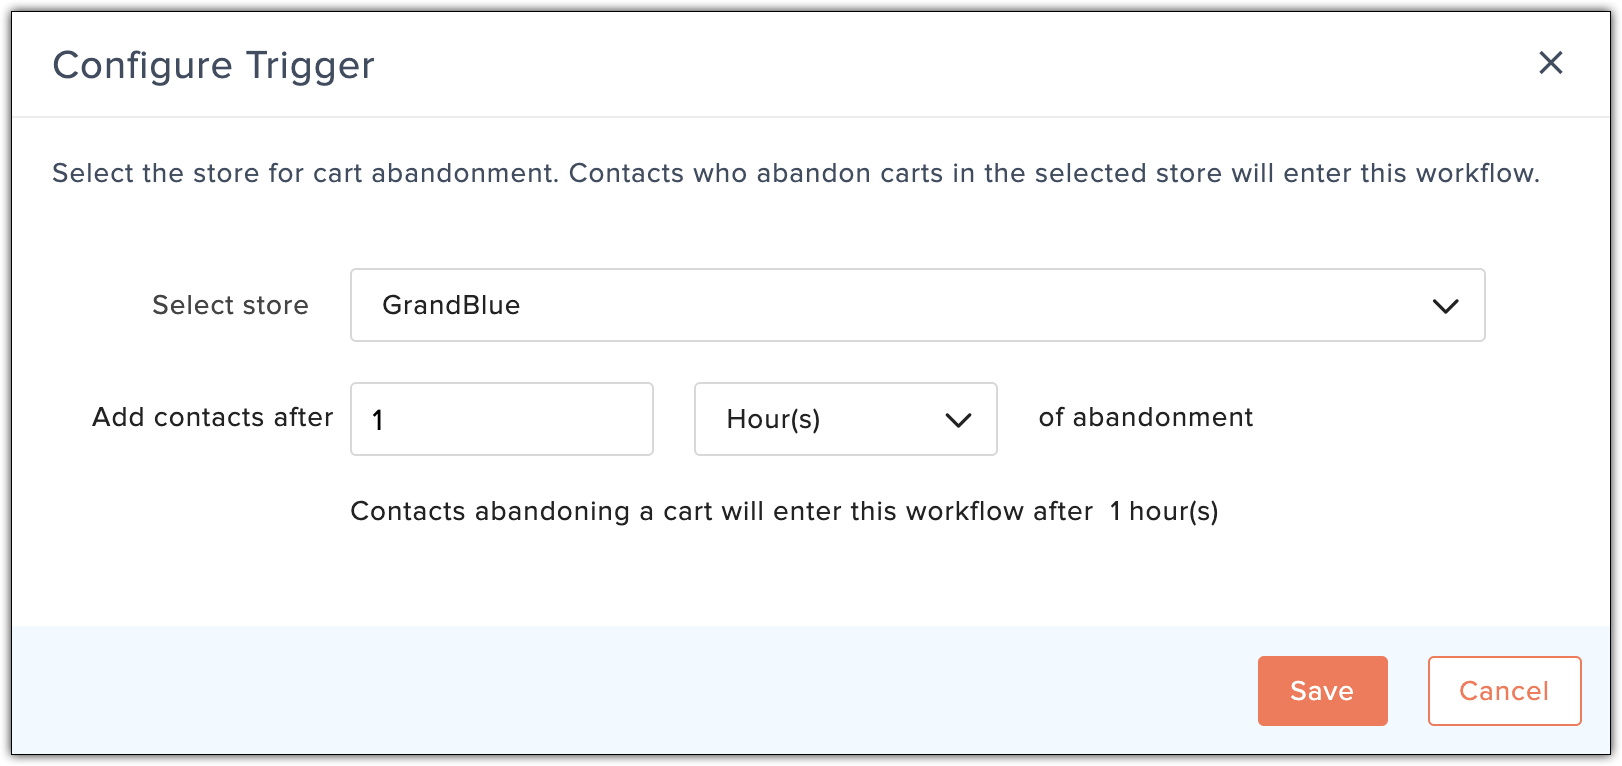Open the Hour(s) time unit dropdown

pyautogui.click(x=845, y=419)
